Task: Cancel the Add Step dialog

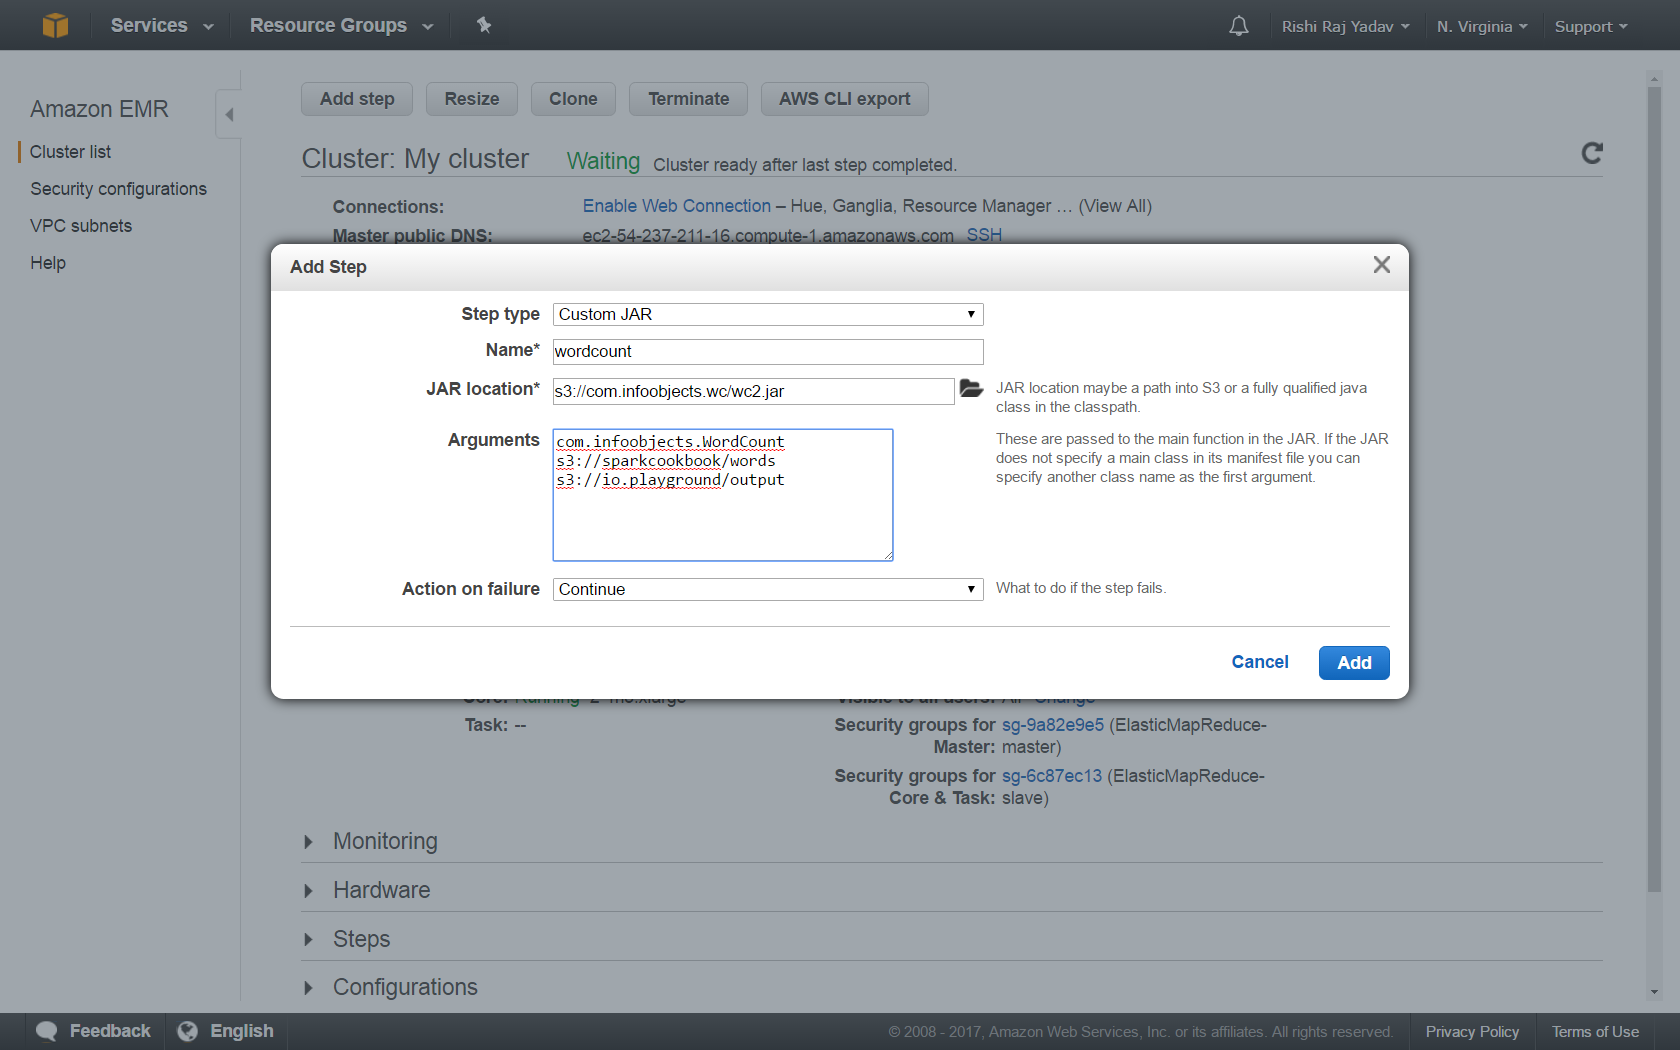Action: click(1260, 662)
